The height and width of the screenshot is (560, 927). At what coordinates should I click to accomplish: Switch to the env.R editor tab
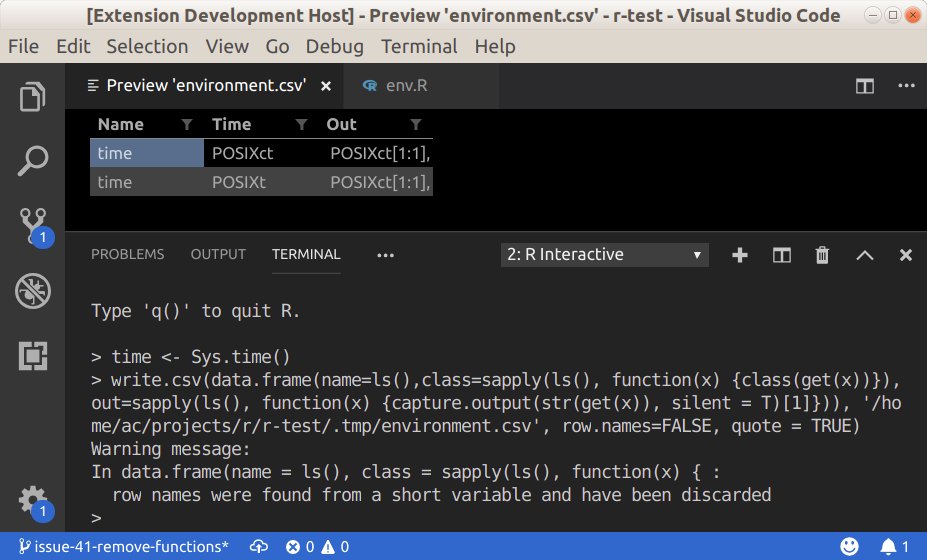(420, 86)
